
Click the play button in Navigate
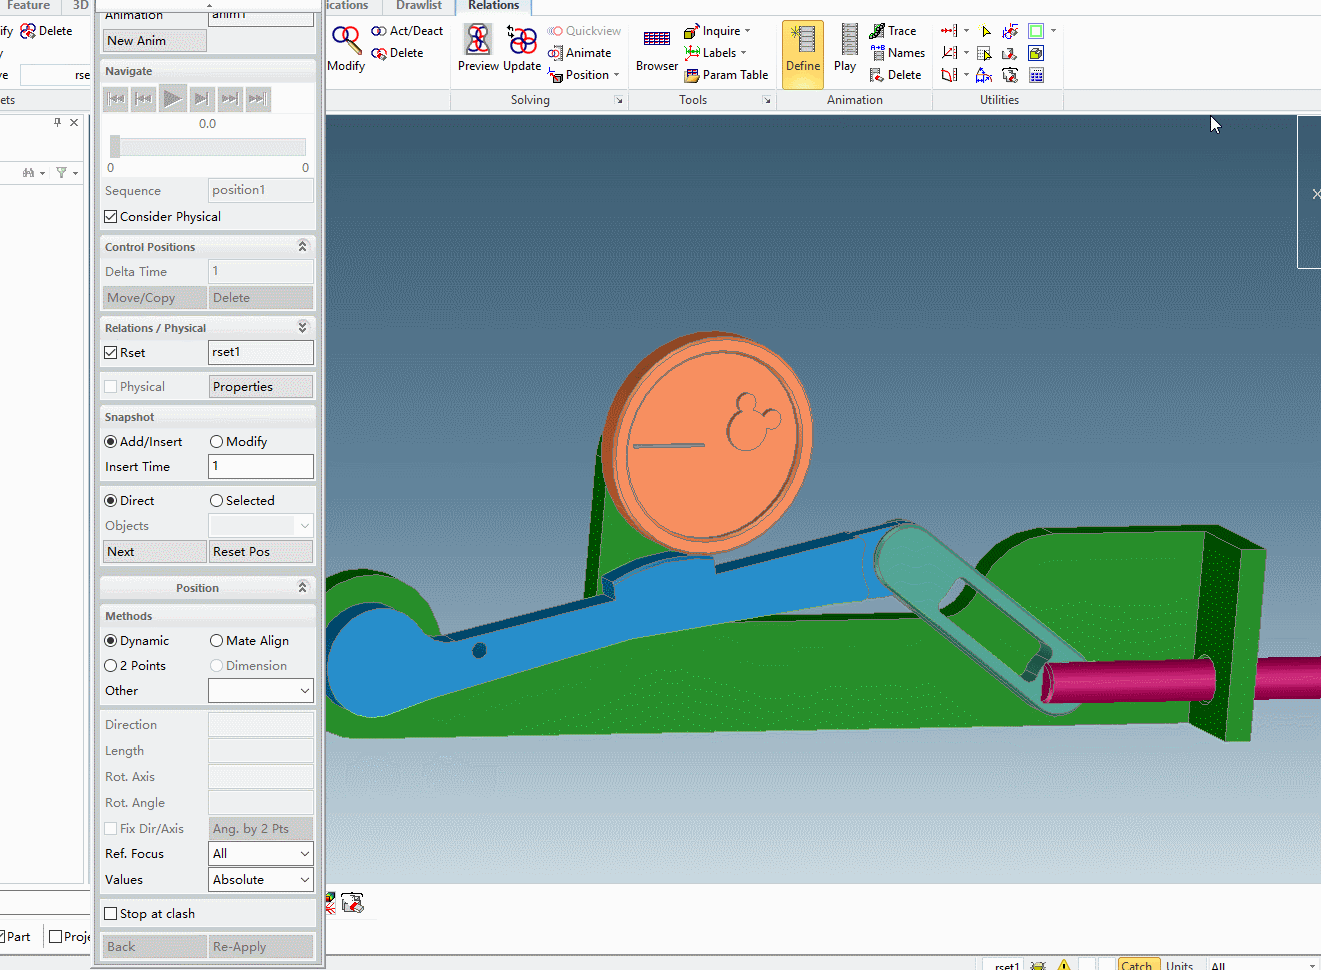(x=172, y=98)
